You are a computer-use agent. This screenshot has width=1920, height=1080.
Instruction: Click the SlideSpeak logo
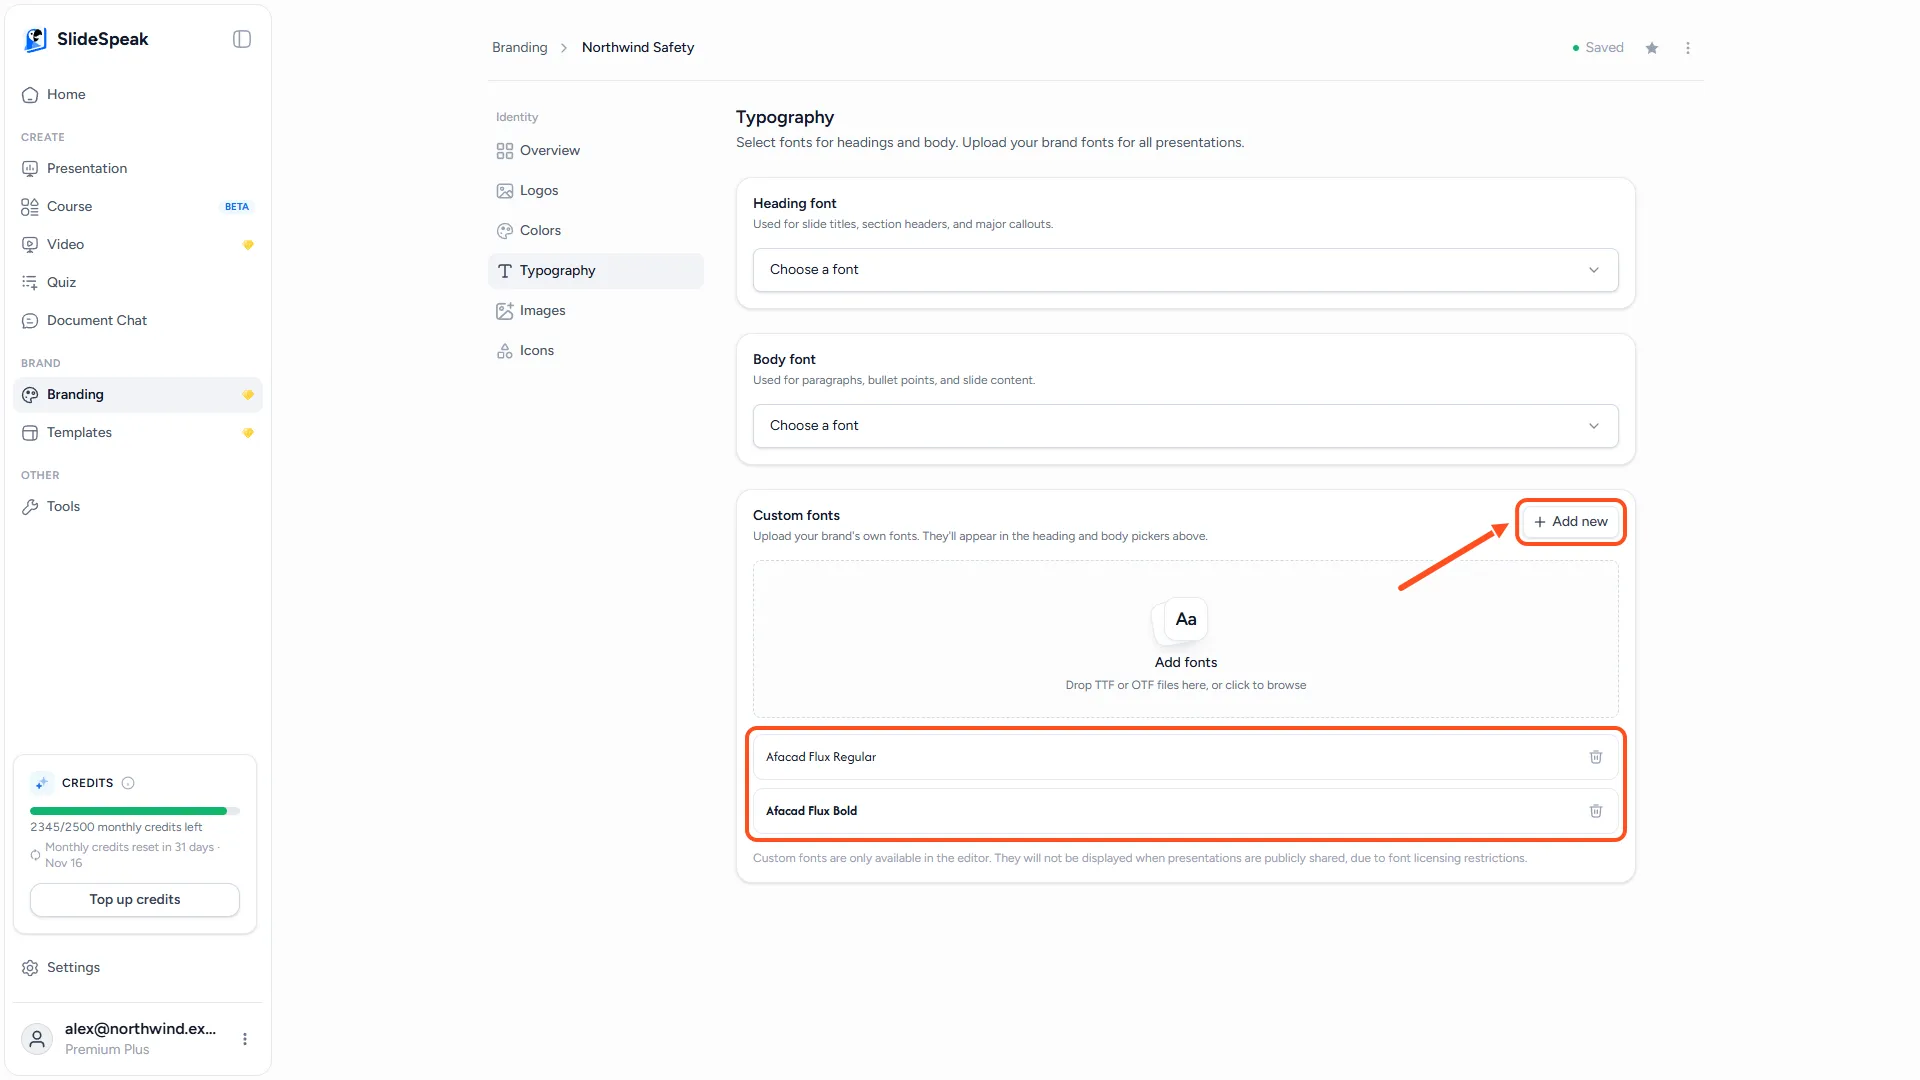(86, 39)
